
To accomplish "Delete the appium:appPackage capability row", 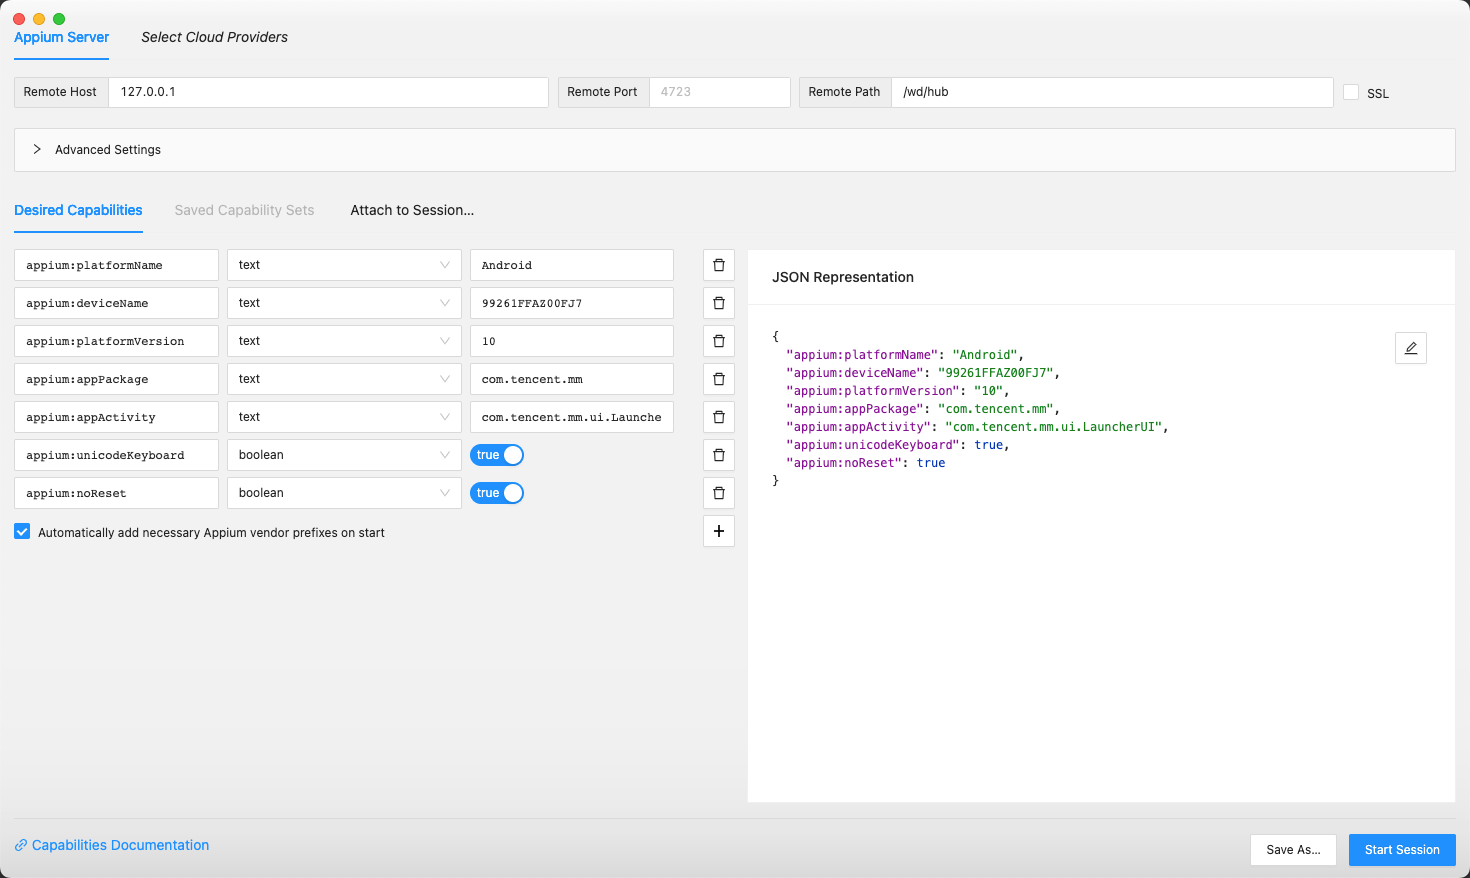I will coord(718,379).
